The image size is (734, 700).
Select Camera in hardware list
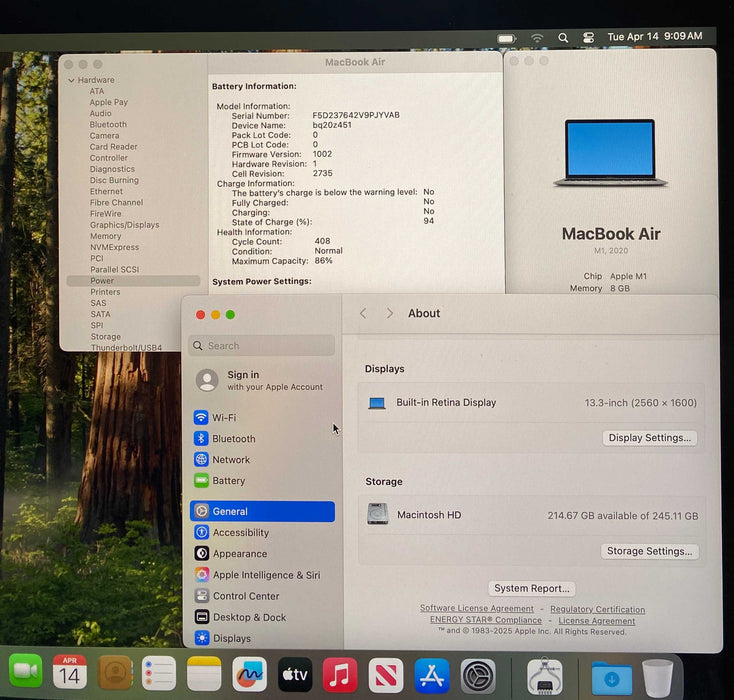[104, 136]
